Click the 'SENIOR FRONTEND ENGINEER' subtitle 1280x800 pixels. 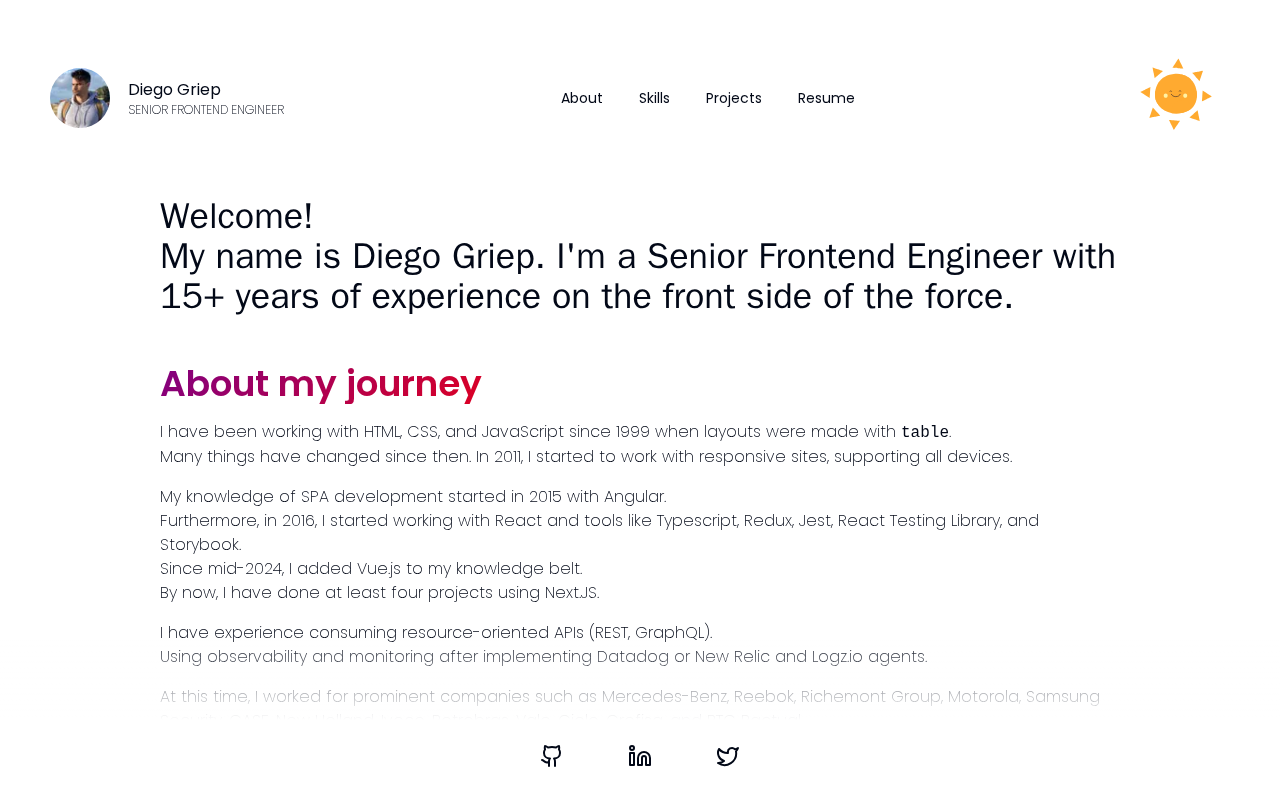coord(206,110)
